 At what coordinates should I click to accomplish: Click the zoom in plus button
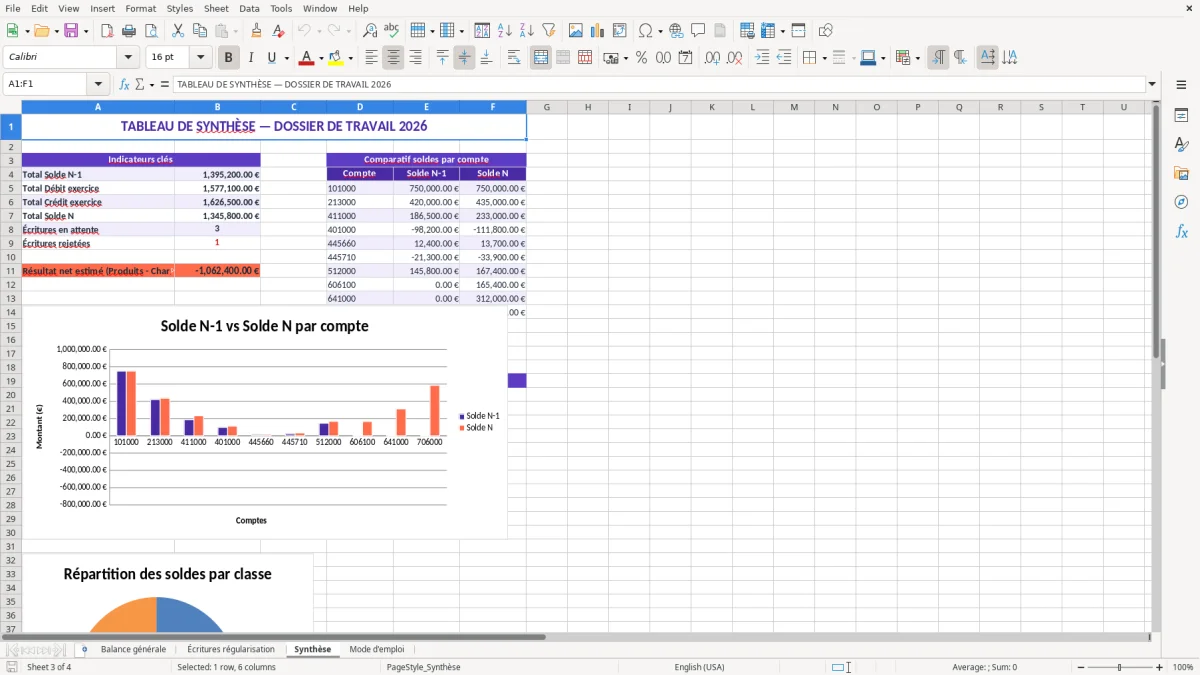(x=1160, y=667)
